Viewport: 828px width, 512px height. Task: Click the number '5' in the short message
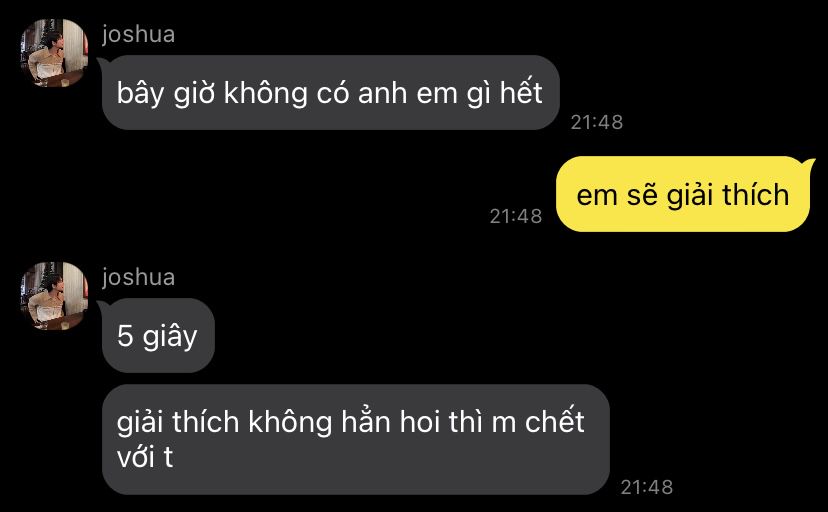coord(125,336)
